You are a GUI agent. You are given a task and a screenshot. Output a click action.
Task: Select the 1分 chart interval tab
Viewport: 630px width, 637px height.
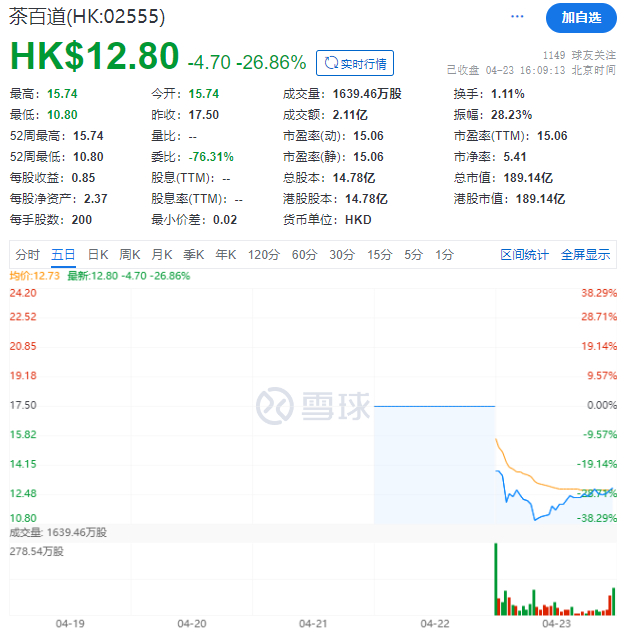pos(444,255)
